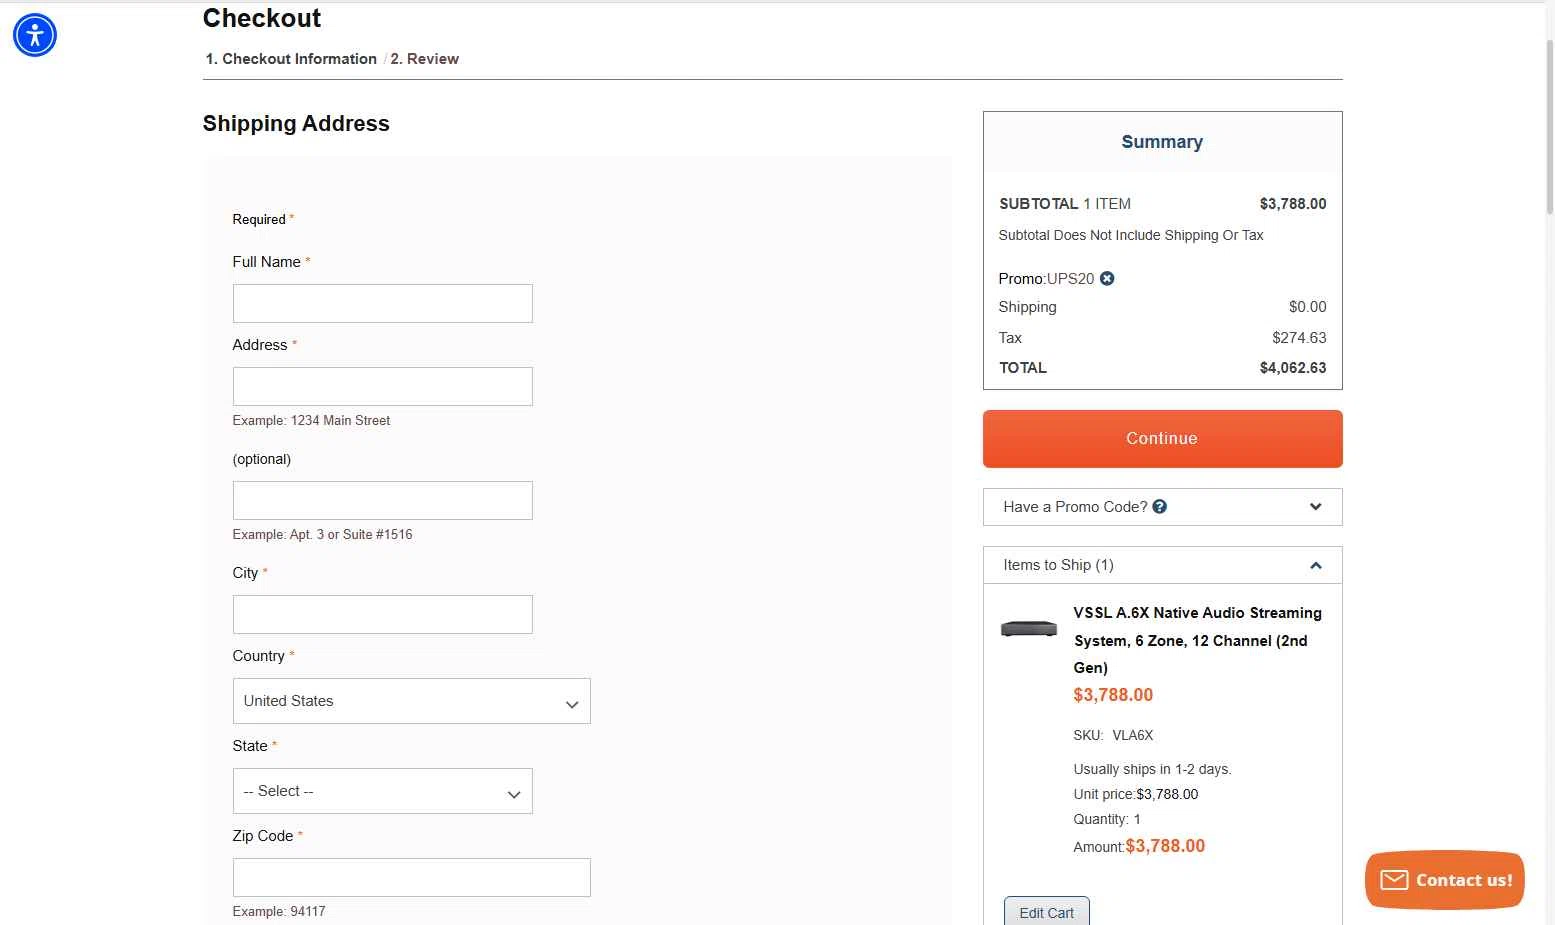Click the Contact us envelope icon
This screenshot has height=925, width=1555.
tap(1394, 880)
